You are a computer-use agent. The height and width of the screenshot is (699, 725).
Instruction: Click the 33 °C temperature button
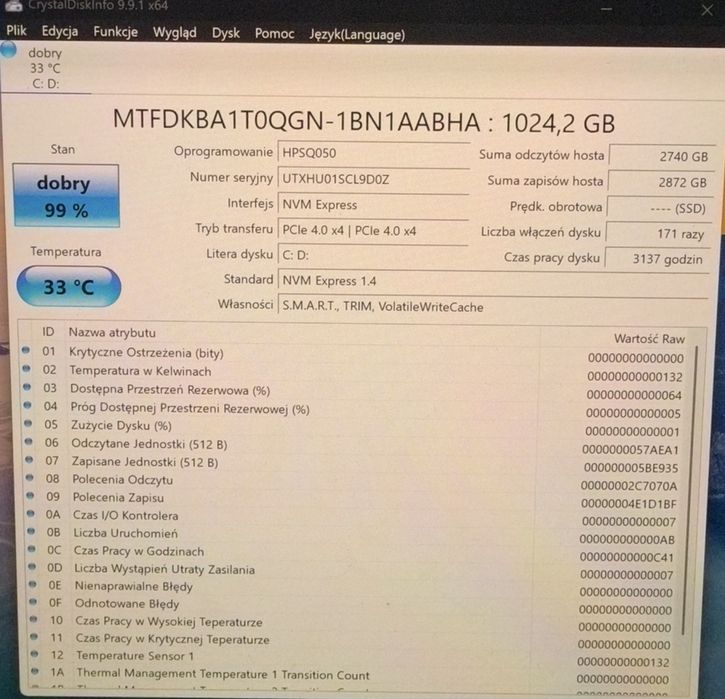(69, 287)
